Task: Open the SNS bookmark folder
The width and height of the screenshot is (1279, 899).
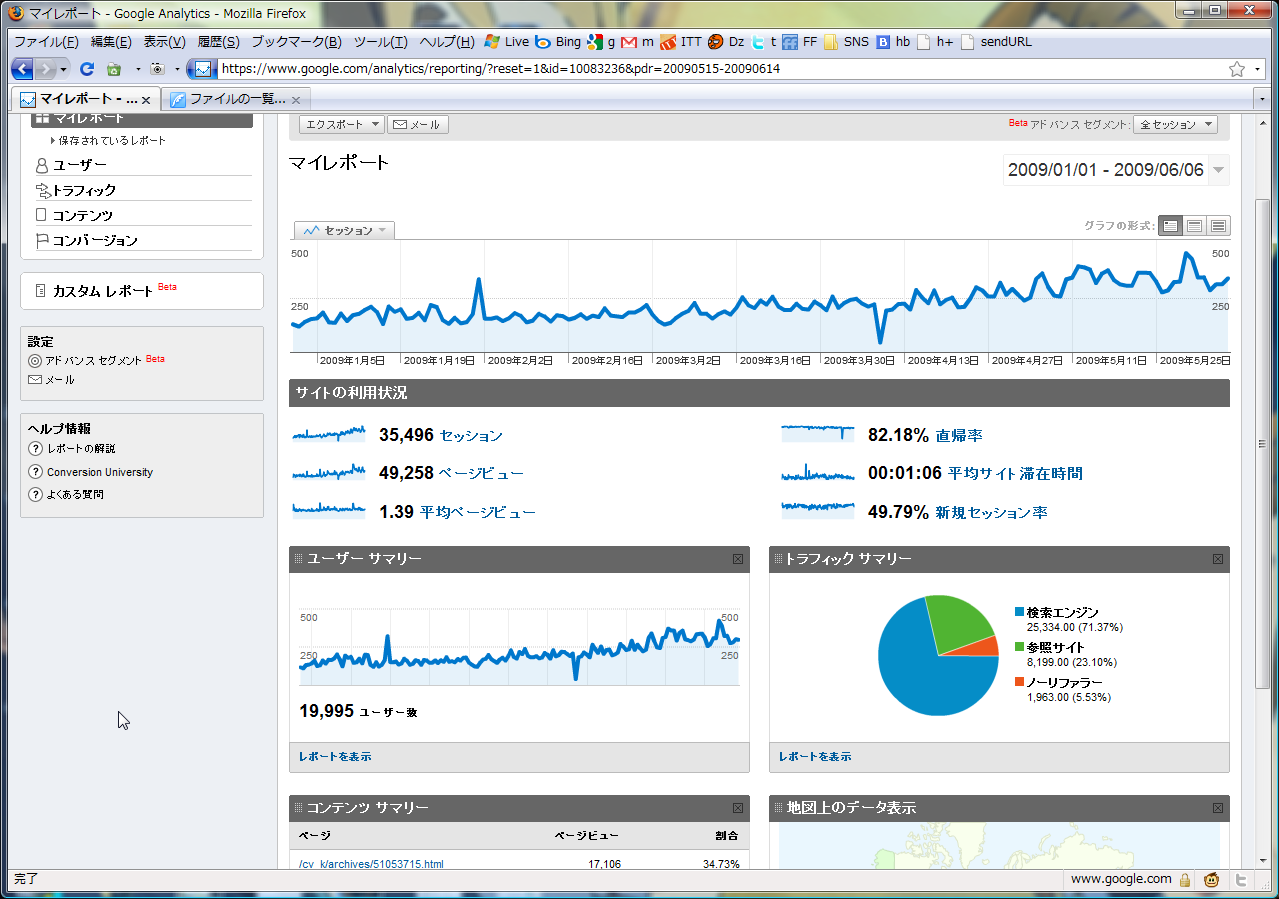Action: [x=847, y=42]
